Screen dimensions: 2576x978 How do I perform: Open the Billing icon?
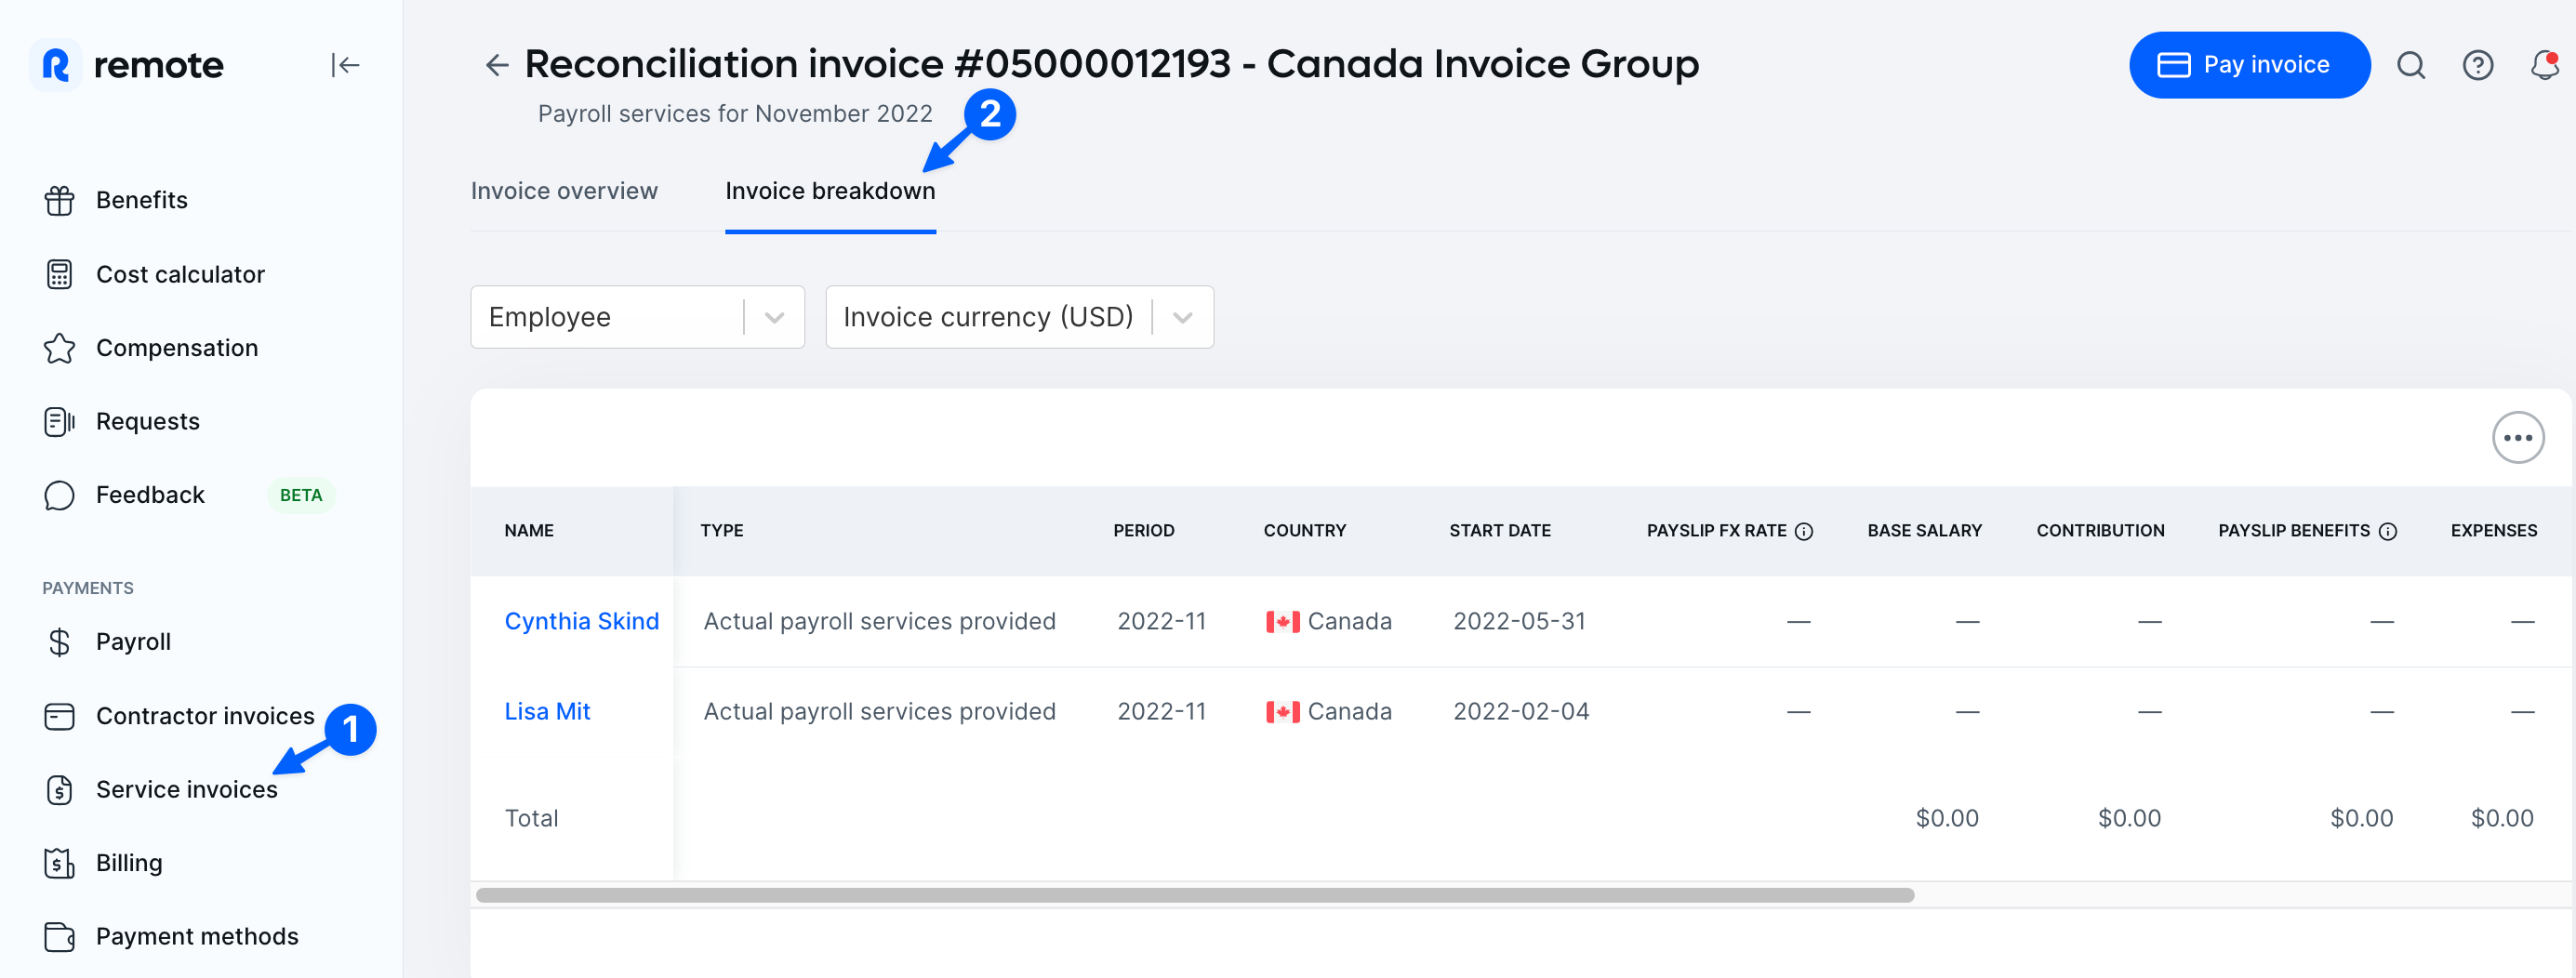[x=60, y=862]
